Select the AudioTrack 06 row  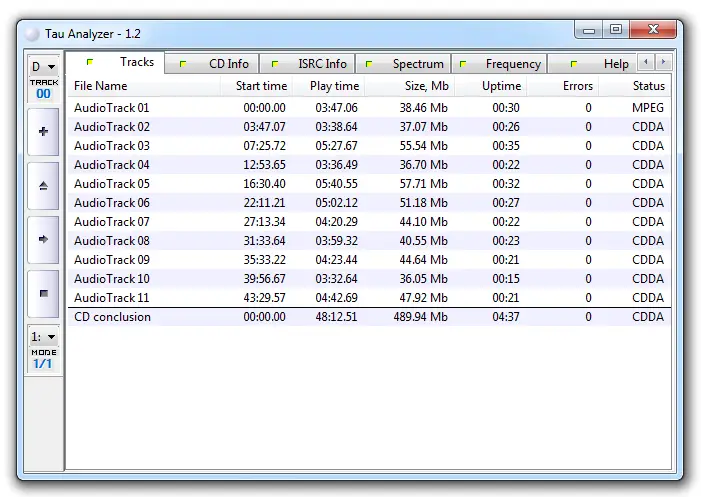[x=369, y=203]
